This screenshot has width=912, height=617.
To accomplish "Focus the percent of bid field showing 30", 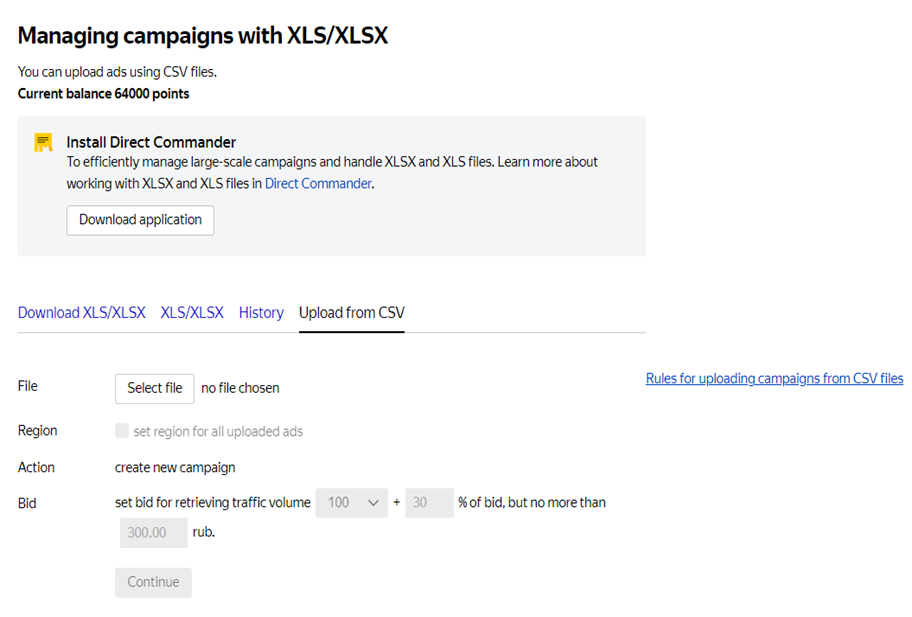I will pos(430,503).
